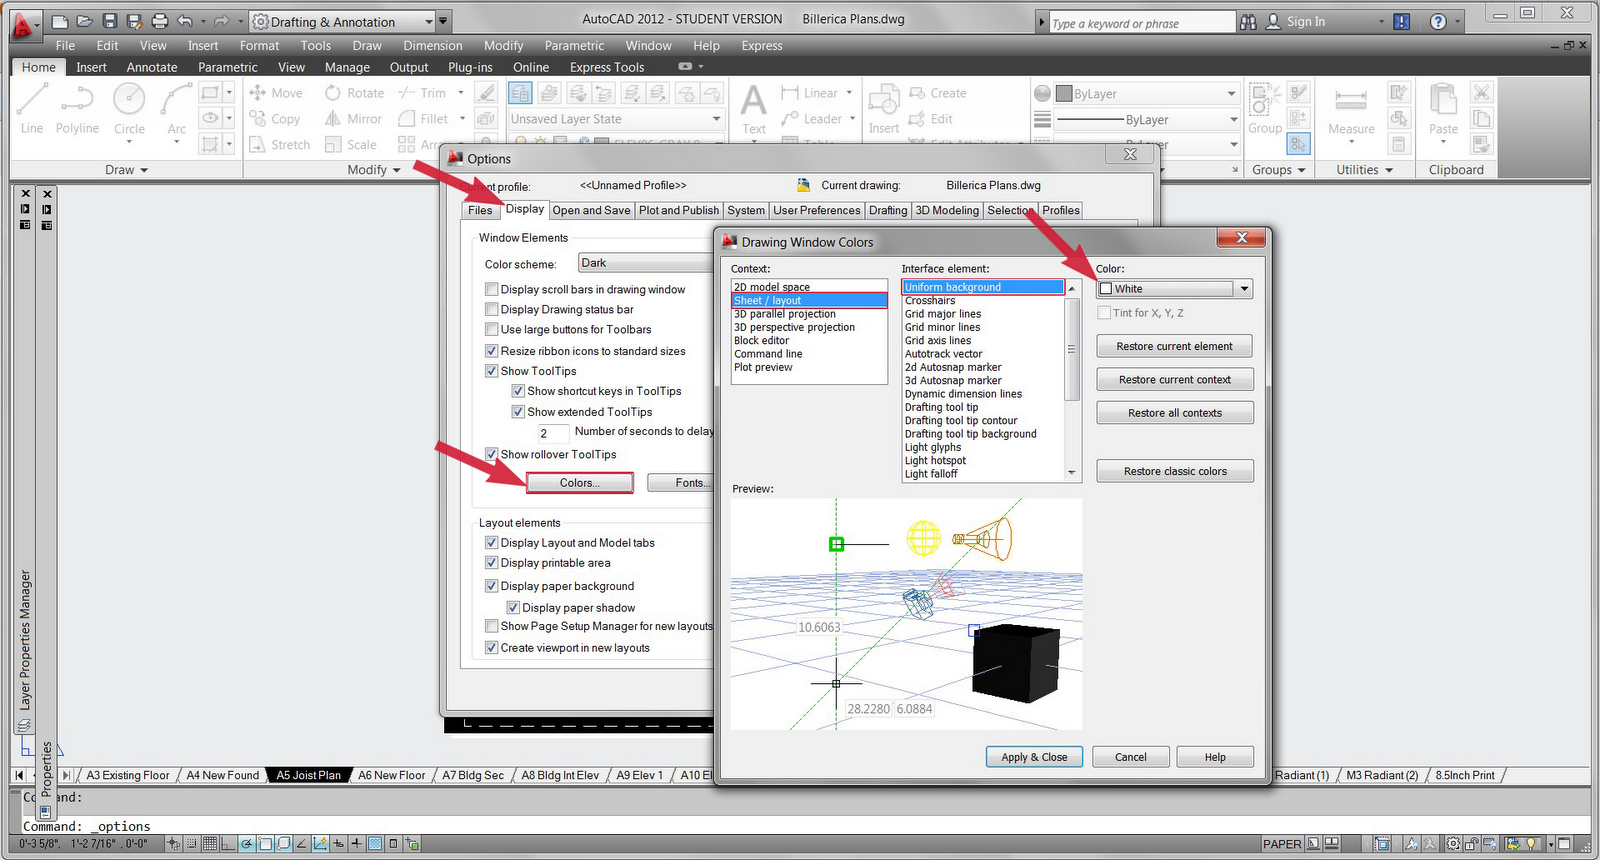Click the Measure utility tool
Image resolution: width=1600 pixels, height=860 pixels.
pos(1351,108)
